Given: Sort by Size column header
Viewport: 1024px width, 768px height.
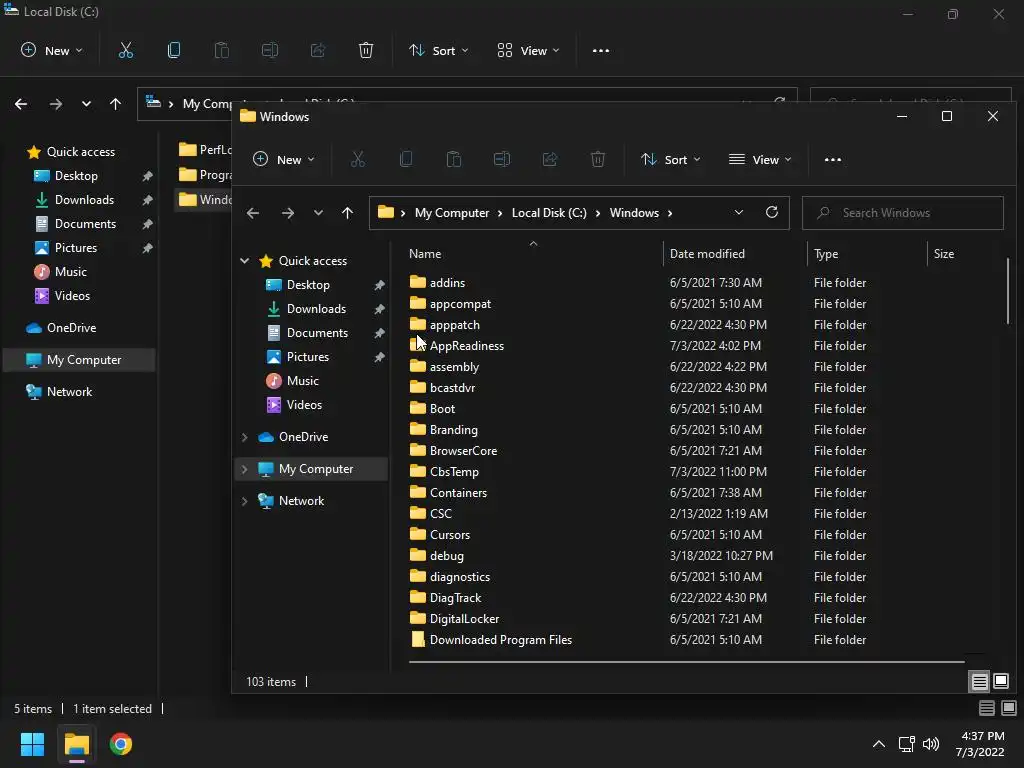Looking at the screenshot, I should click(x=964, y=253).
